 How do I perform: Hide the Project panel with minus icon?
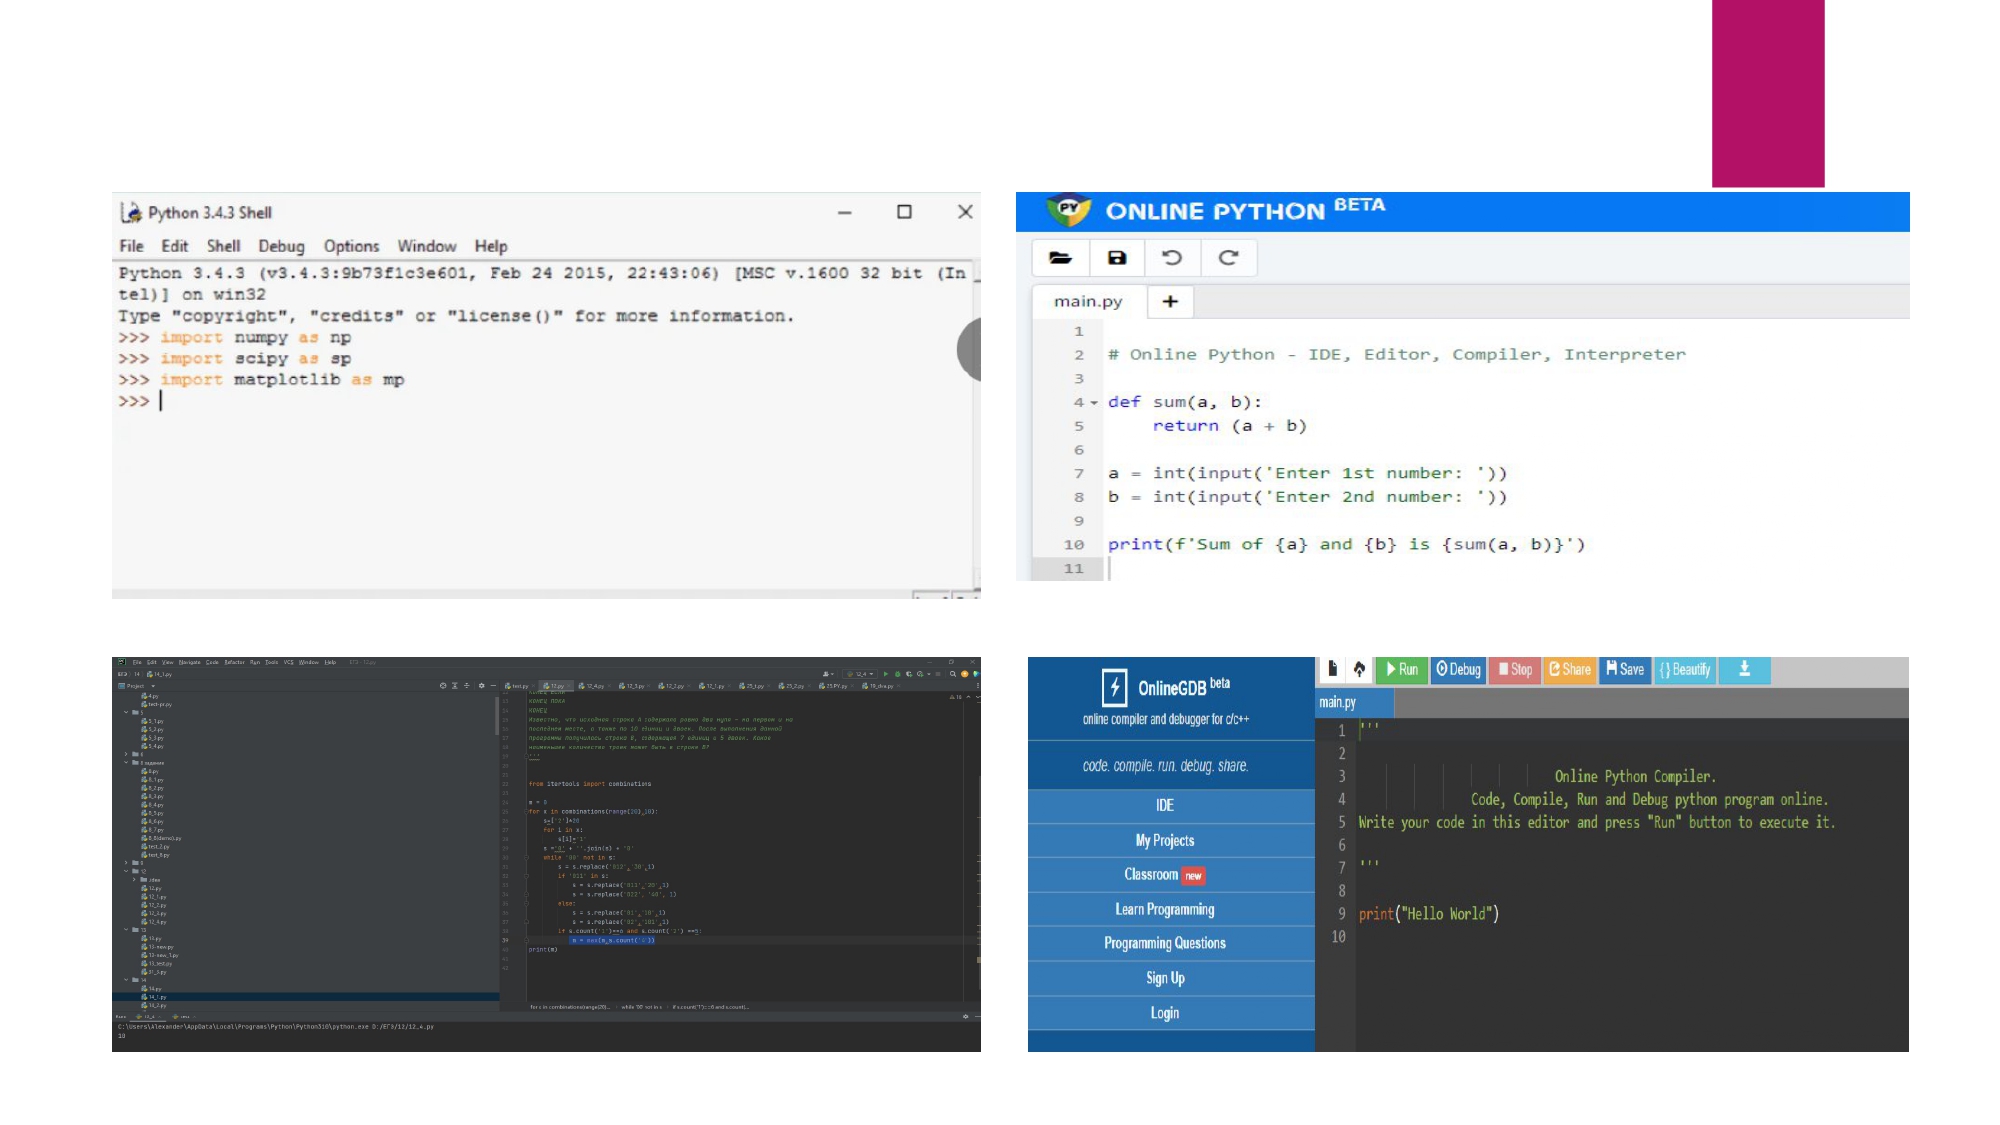pyautogui.click(x=493, y=686)
